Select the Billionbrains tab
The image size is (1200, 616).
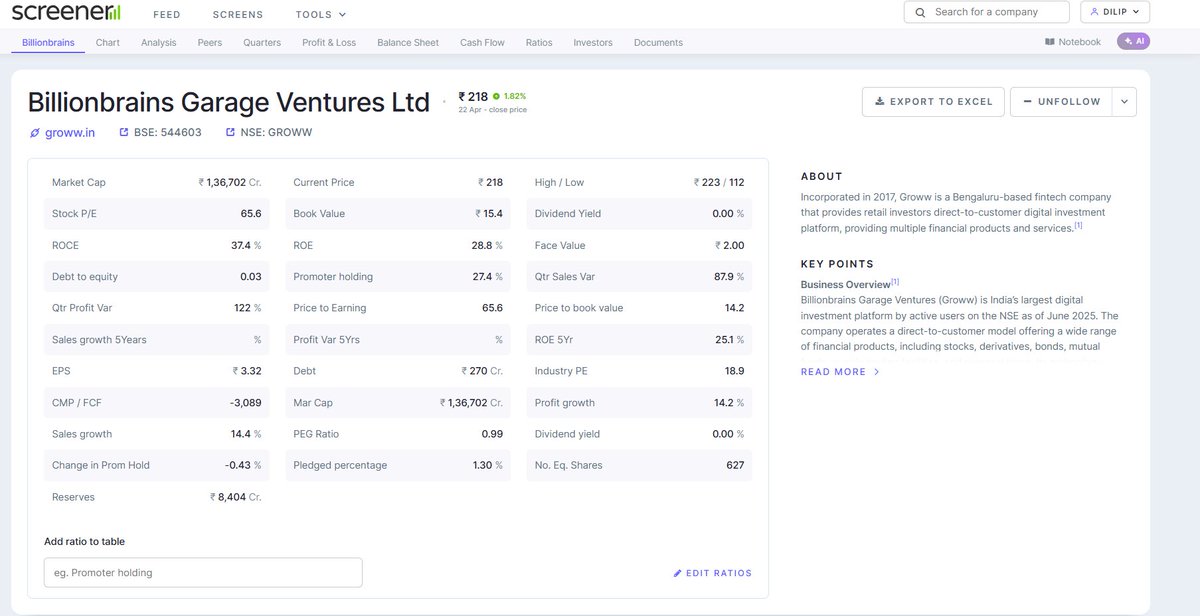coord(48,43)
